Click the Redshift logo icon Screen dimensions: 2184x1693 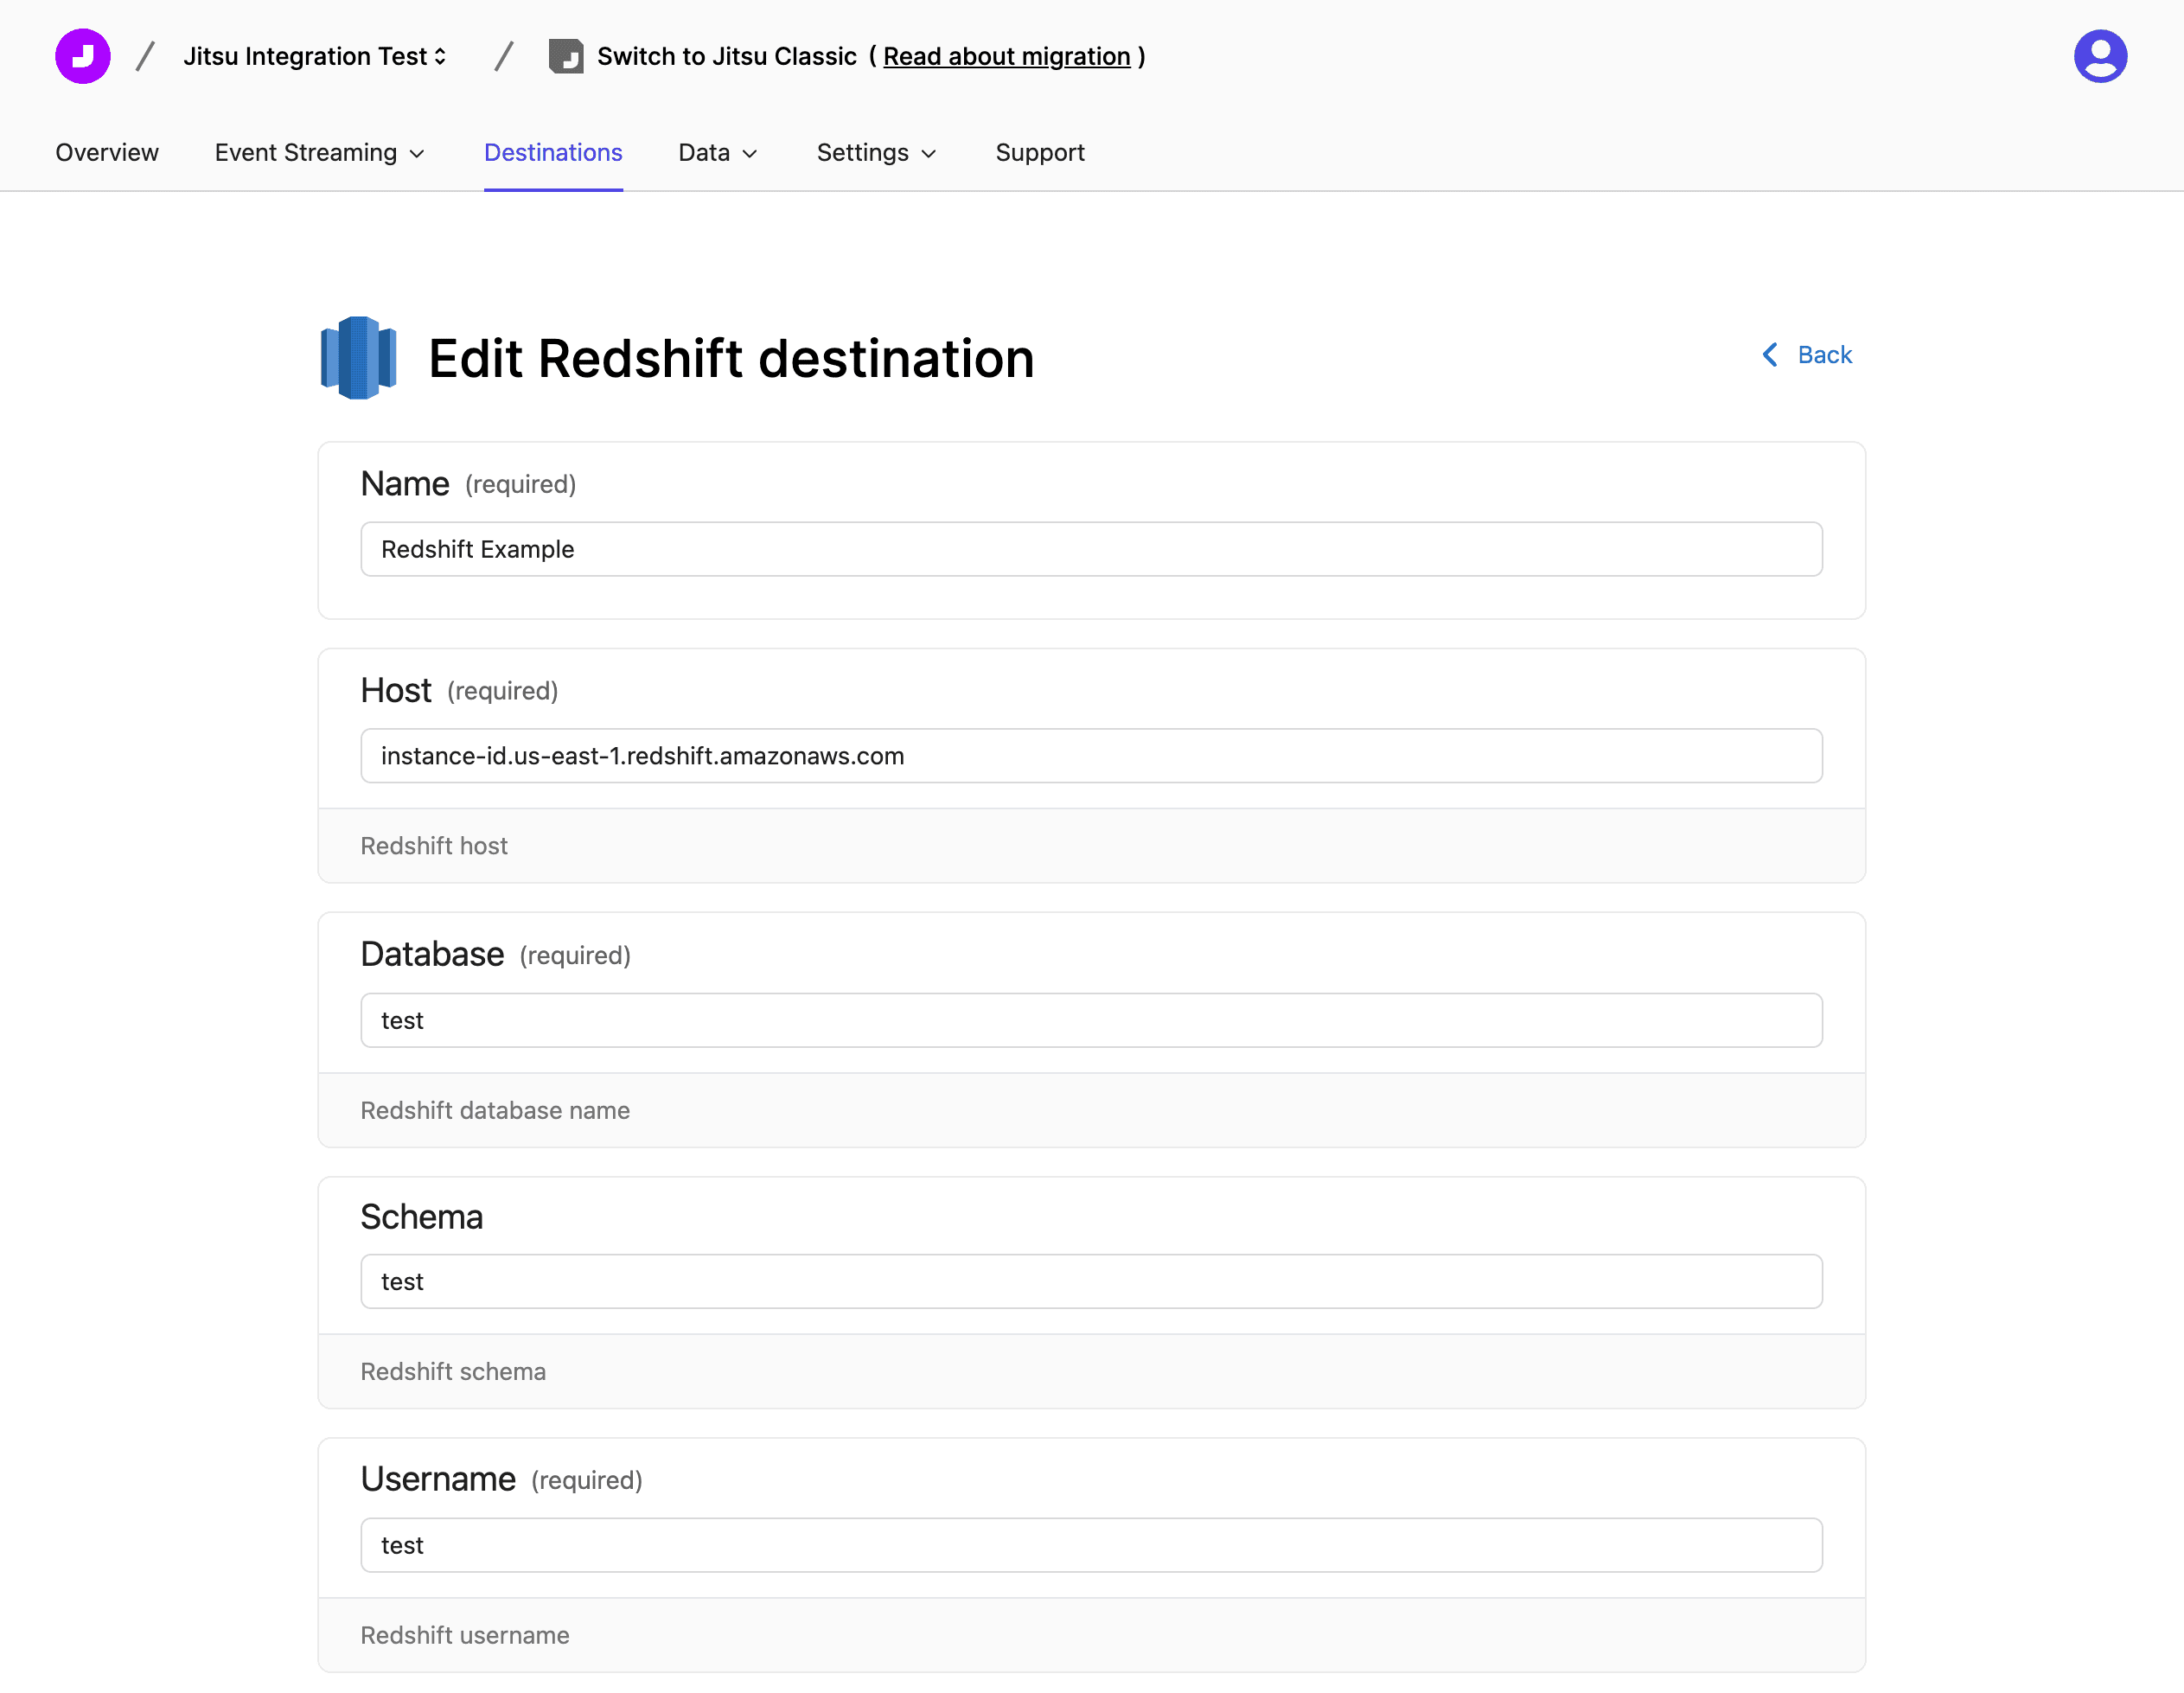[x=358, y=357]
